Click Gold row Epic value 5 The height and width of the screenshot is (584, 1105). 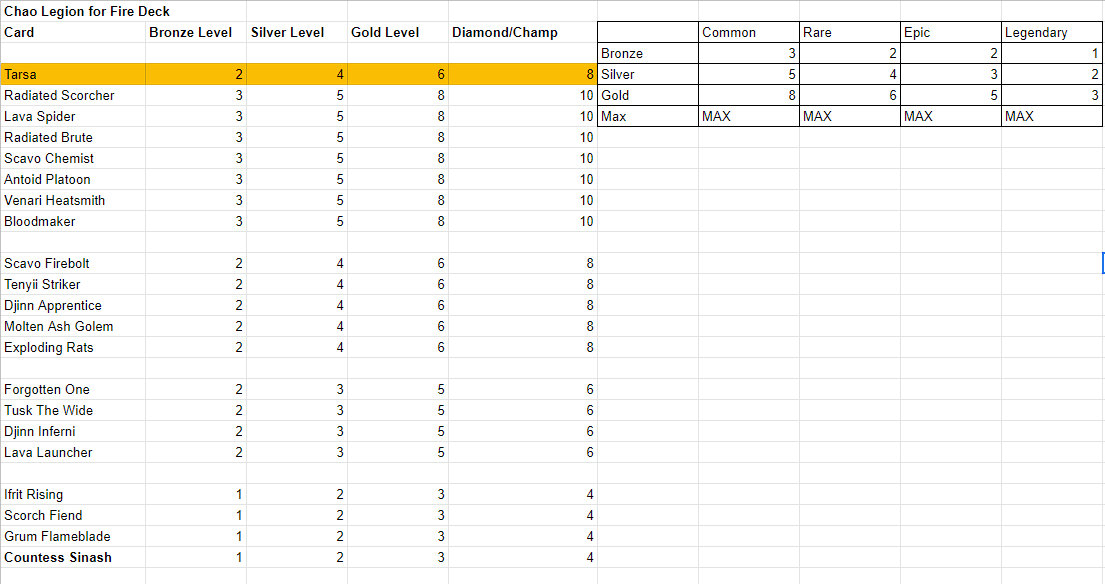click(x=951, y=95)
